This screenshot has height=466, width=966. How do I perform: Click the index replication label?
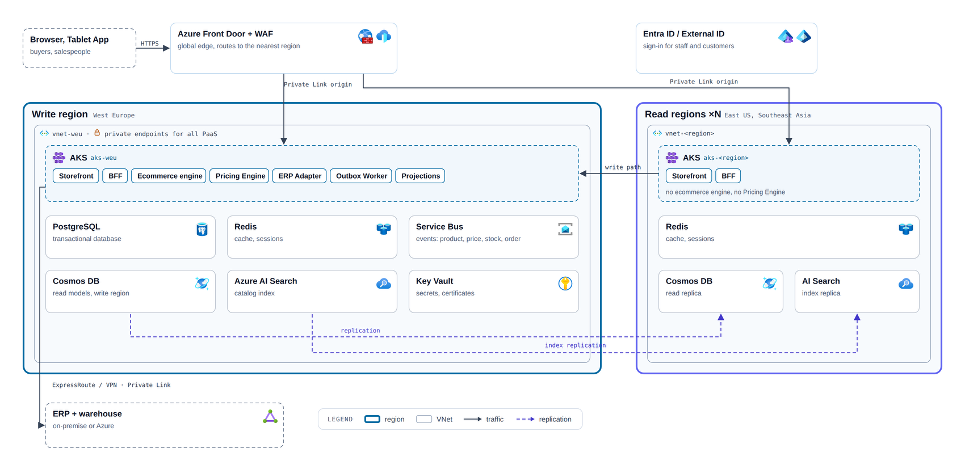[575, 345]
